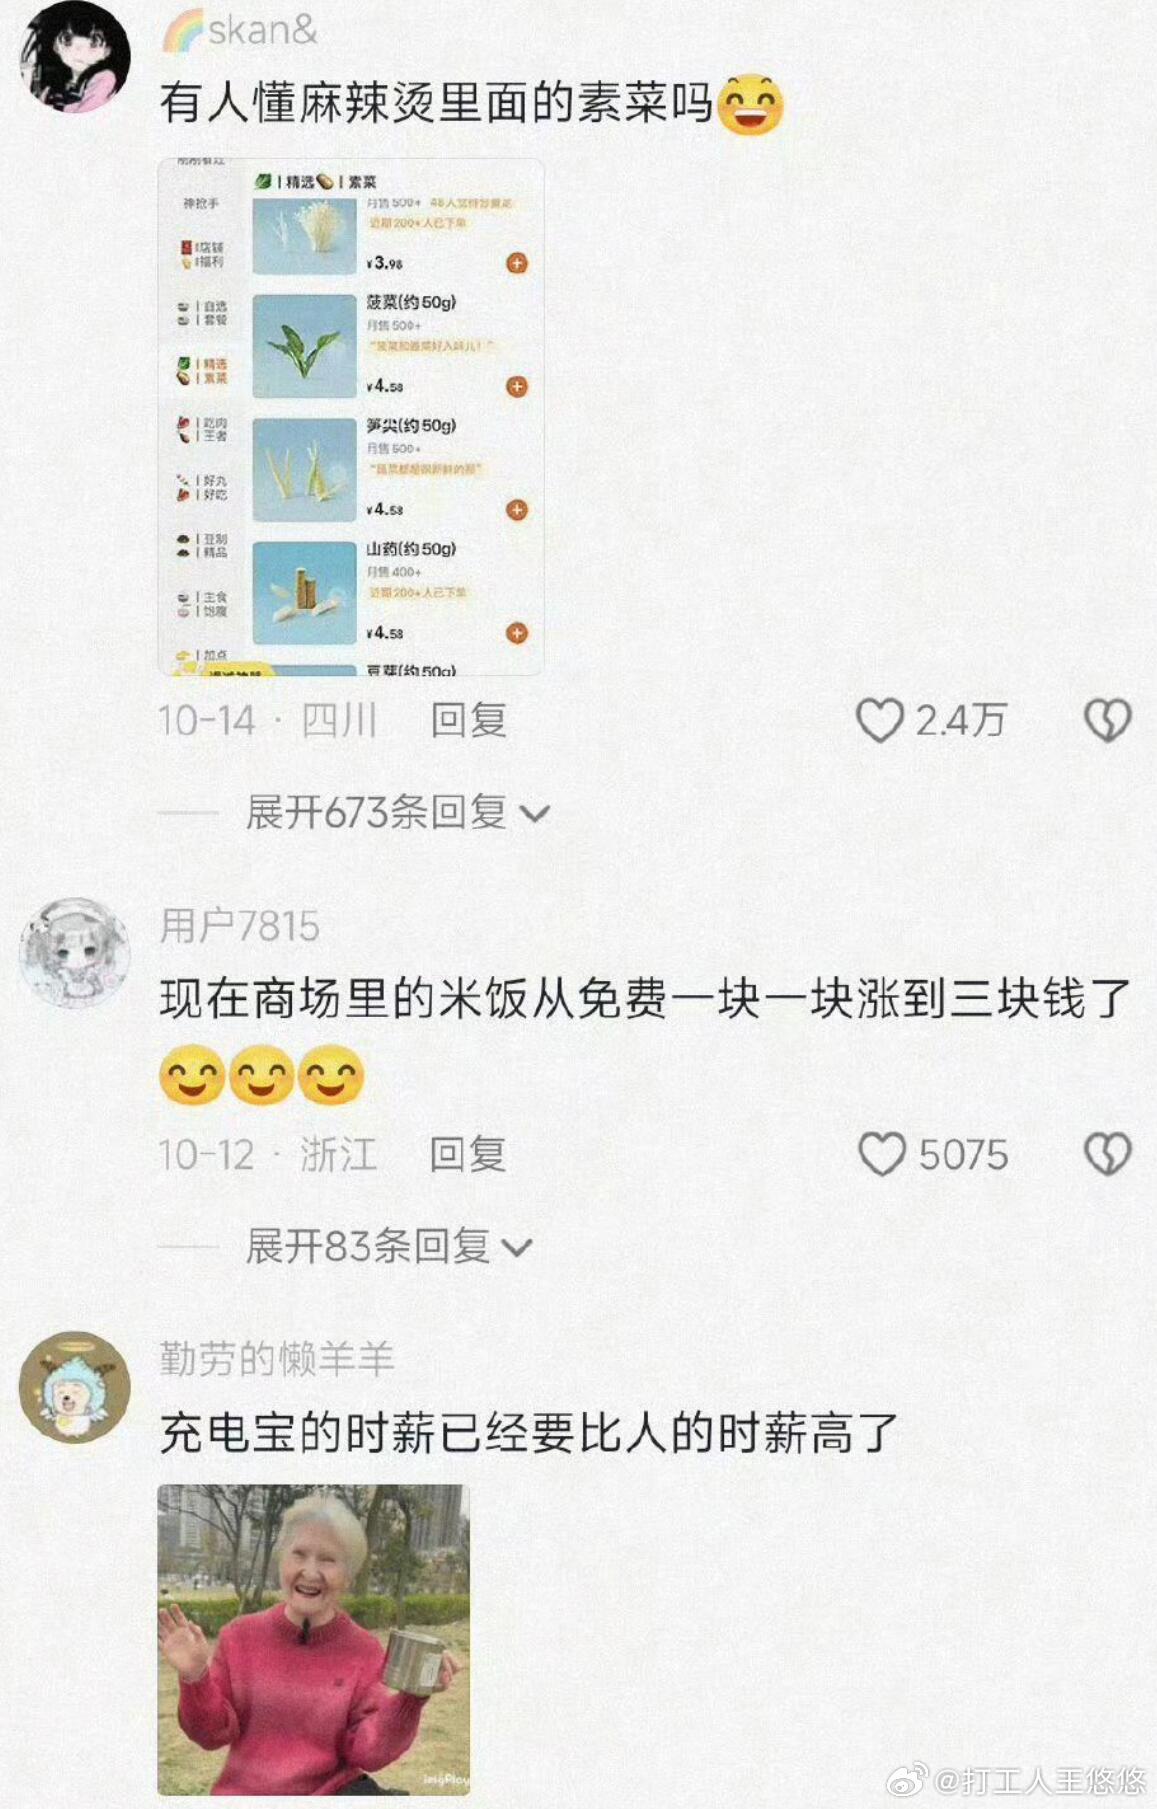
Task: Like the 米饭 comment with 5075 likes
Action: point(882,1155)
